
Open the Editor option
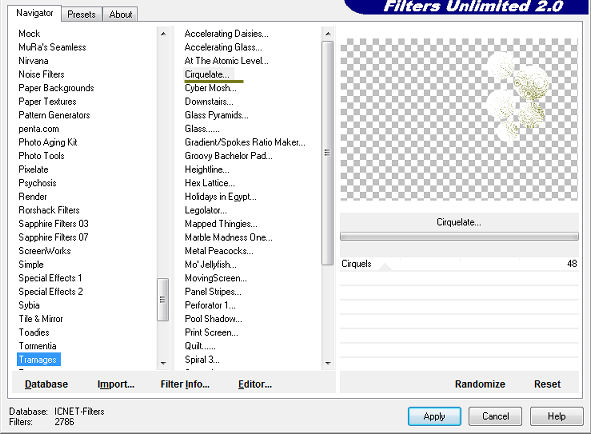pyautogui.click(x=255, y=384)
